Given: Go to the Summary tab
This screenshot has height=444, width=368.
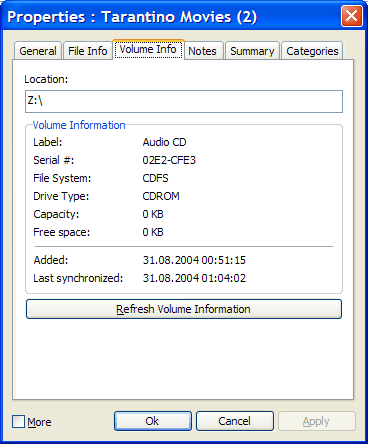Looking at the screenshot, I should tap(252, 51).
